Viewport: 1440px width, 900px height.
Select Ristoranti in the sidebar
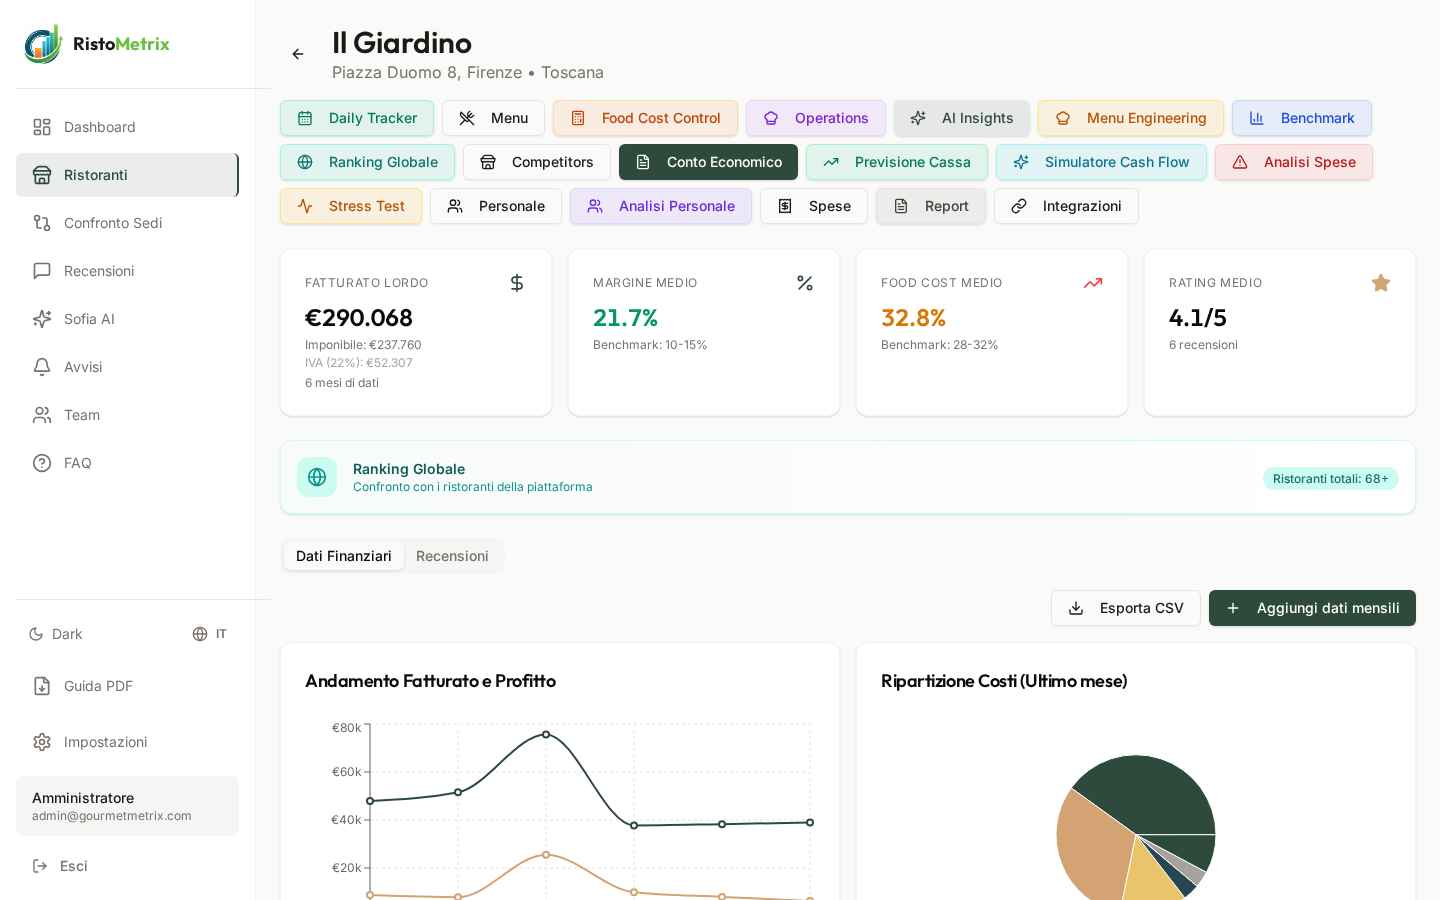(x=127, y=175)
